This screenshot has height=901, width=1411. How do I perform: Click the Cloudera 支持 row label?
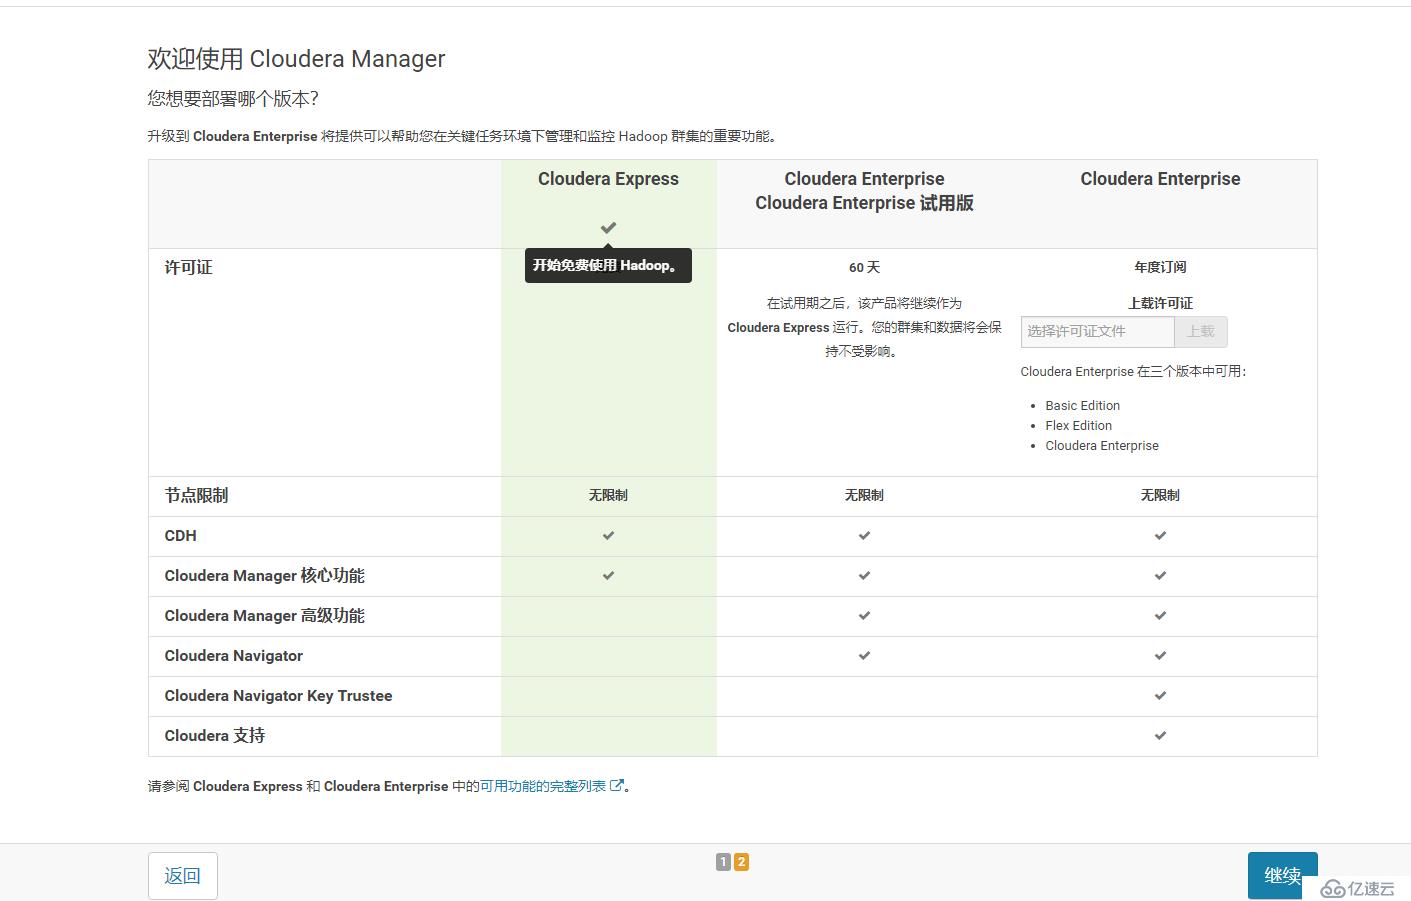tap(214, 736)
